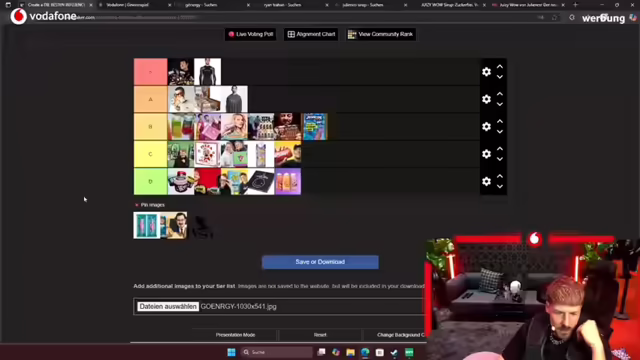Move tier A row up with arrow

pyautogui.click(x=500, y=94)
